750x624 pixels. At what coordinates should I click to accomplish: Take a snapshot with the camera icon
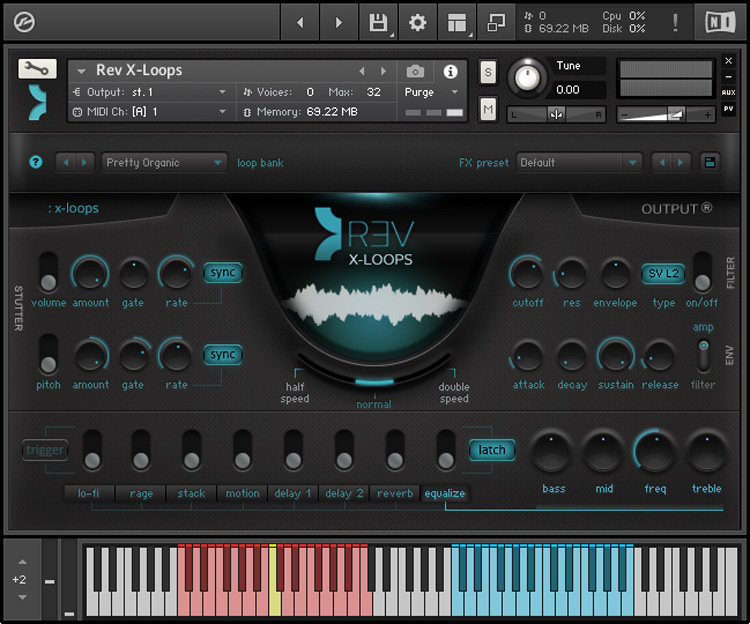[x=415, y=72]
